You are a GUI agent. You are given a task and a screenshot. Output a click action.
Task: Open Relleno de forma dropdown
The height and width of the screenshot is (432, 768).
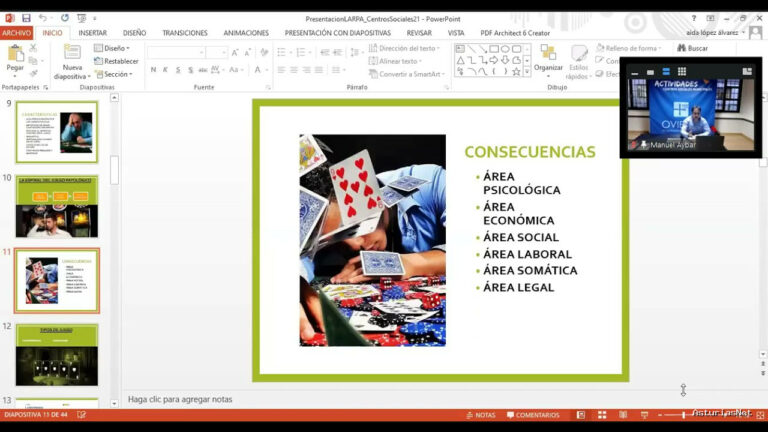tap(628, 48)
